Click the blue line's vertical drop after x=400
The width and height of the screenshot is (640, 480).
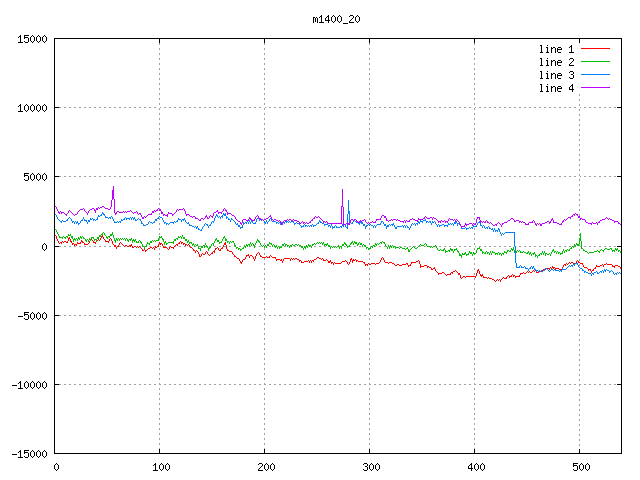pyautogui.click(x=516, y=250)
